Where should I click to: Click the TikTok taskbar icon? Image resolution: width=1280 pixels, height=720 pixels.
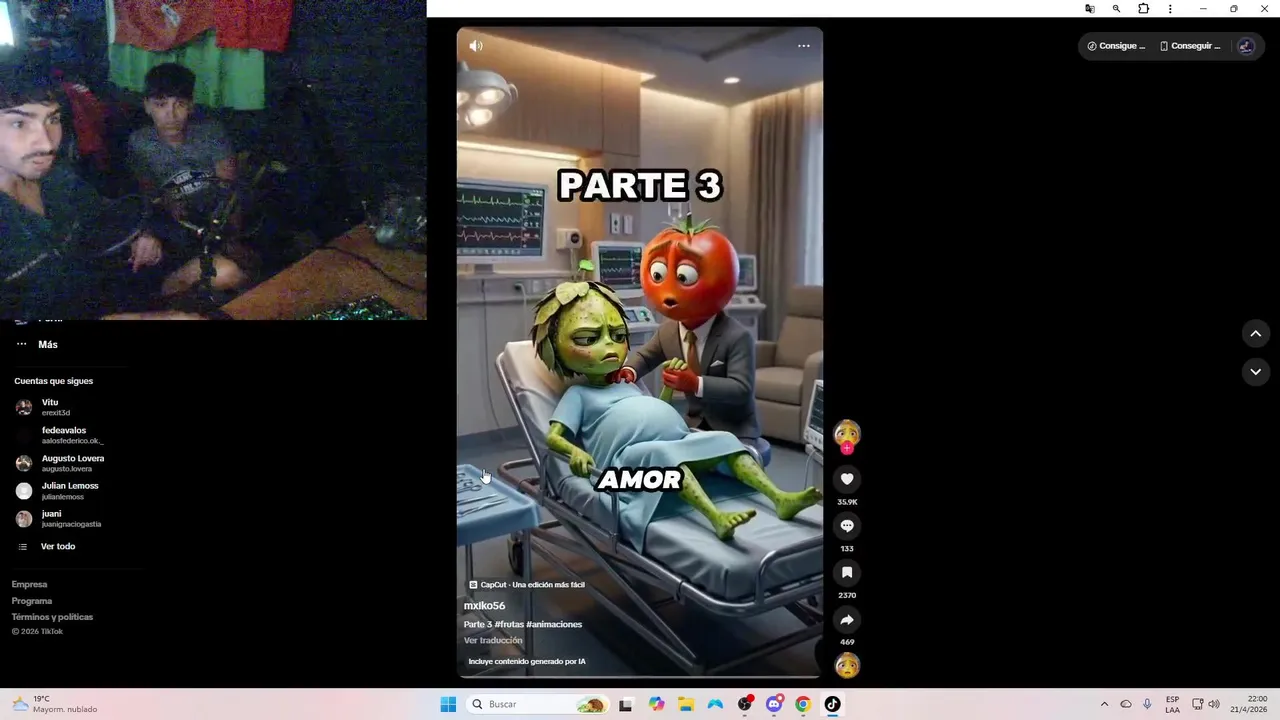coord(832,704)
